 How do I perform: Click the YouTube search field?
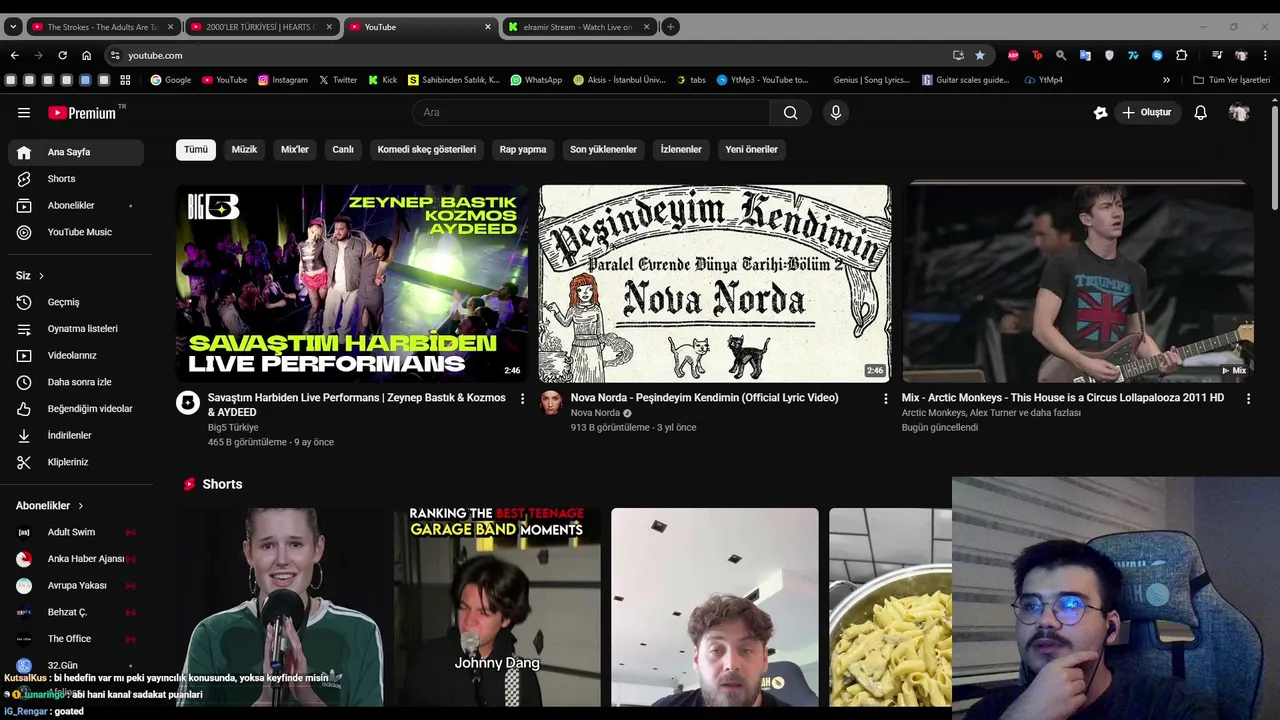click(x=590, y=113)
